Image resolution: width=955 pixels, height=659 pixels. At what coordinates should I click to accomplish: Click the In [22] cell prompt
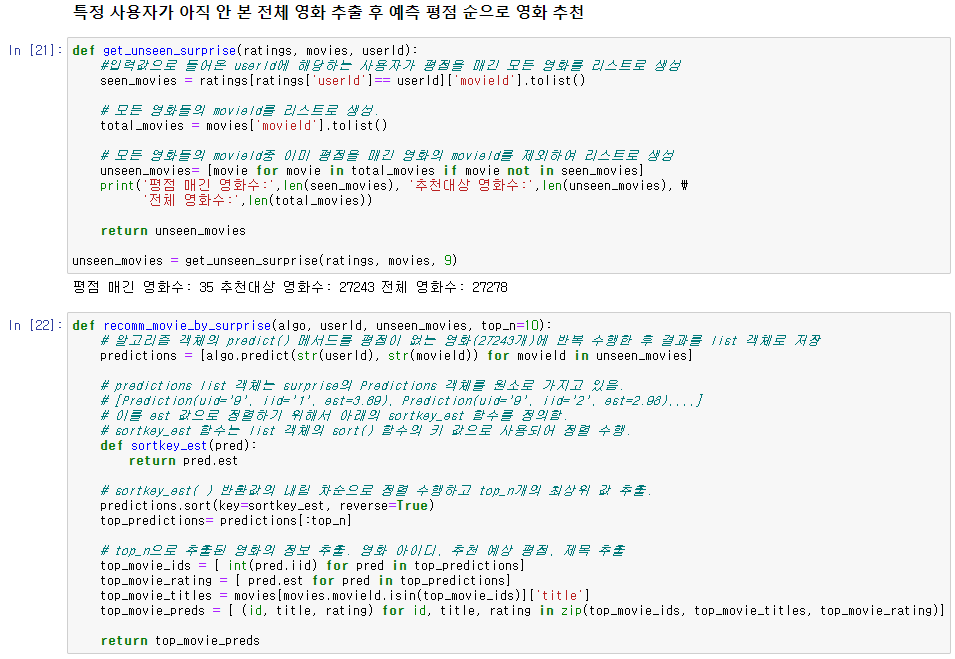coord(35,325)
